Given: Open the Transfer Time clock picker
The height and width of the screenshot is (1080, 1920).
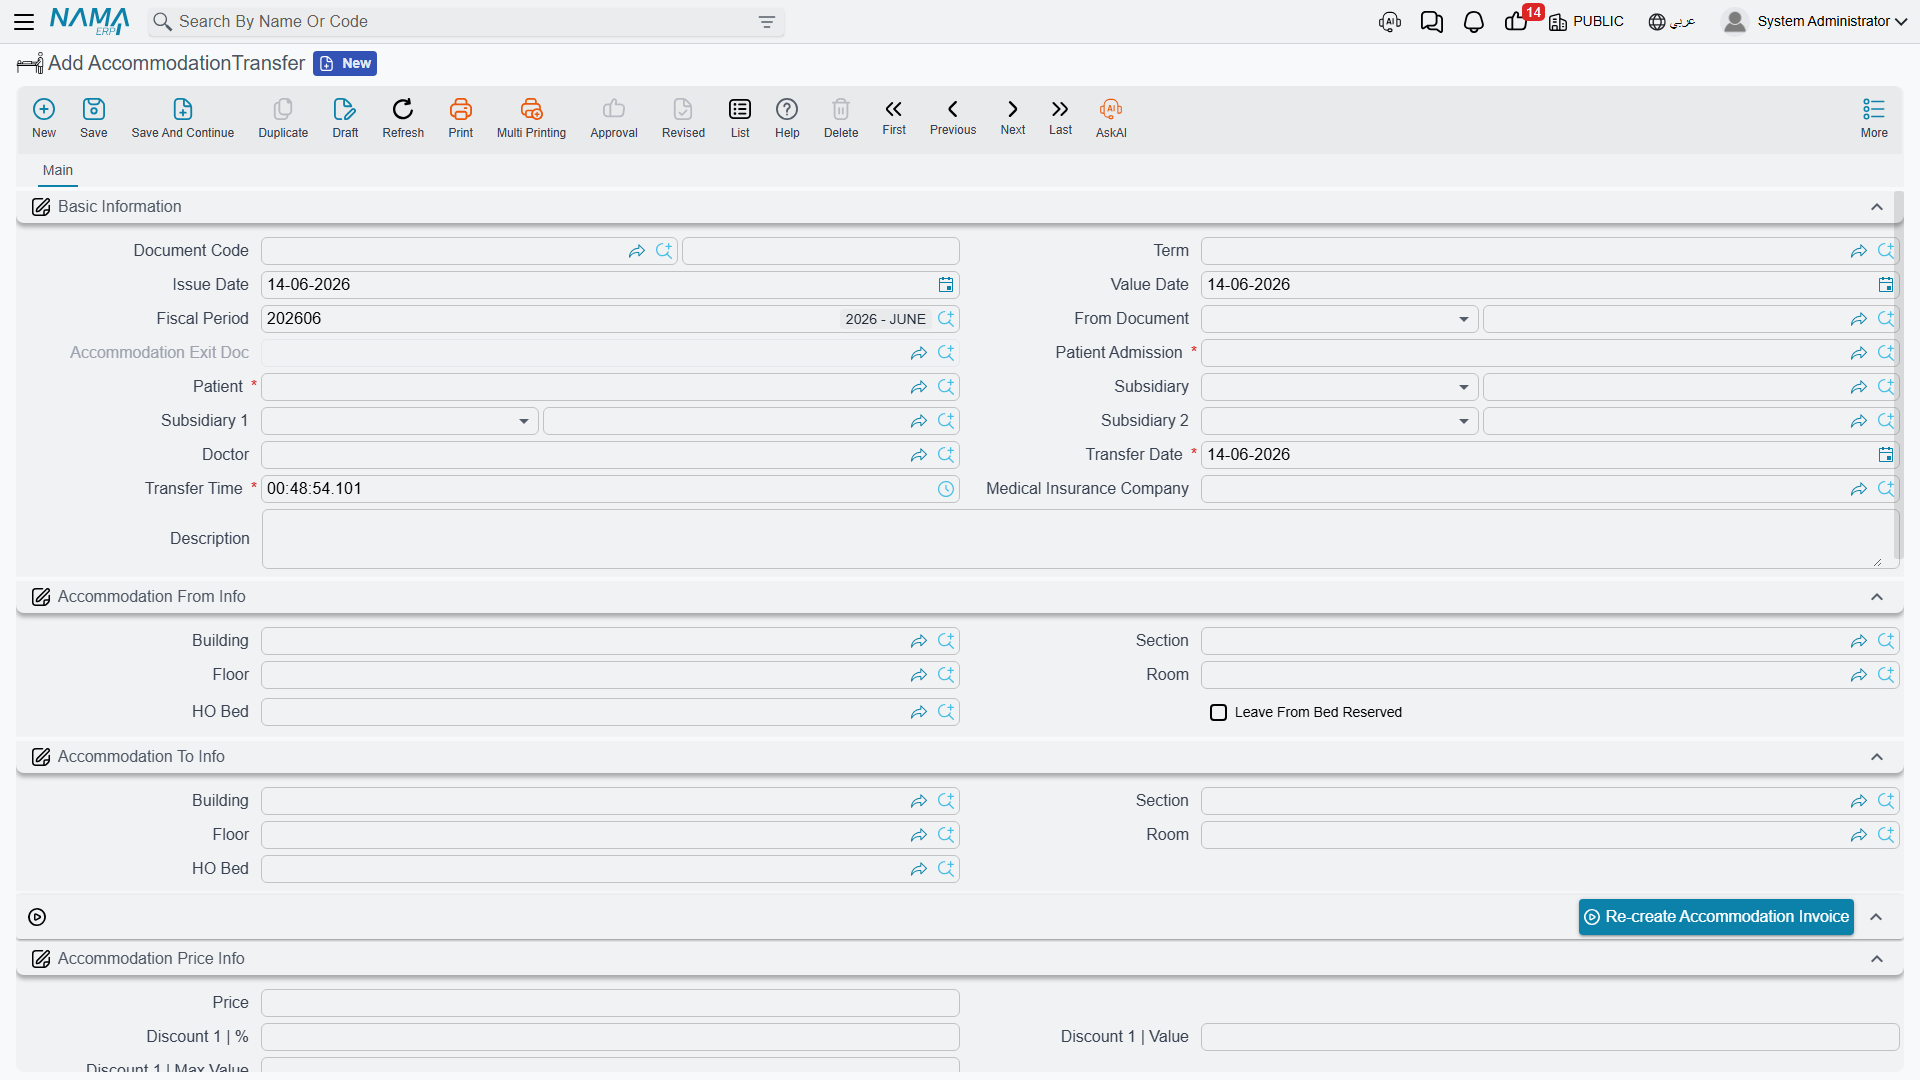Looking at the screenshot, I should 946,489.
